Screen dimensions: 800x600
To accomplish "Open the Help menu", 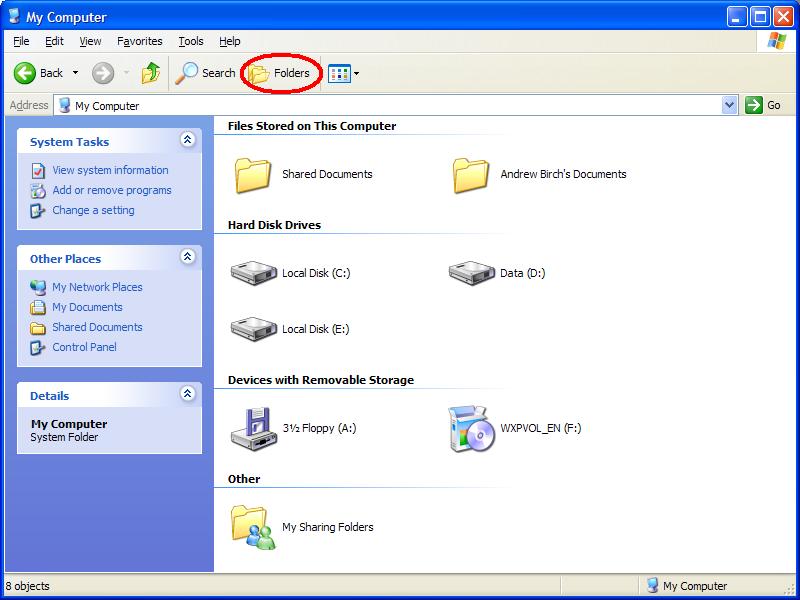I will (230, 41).
